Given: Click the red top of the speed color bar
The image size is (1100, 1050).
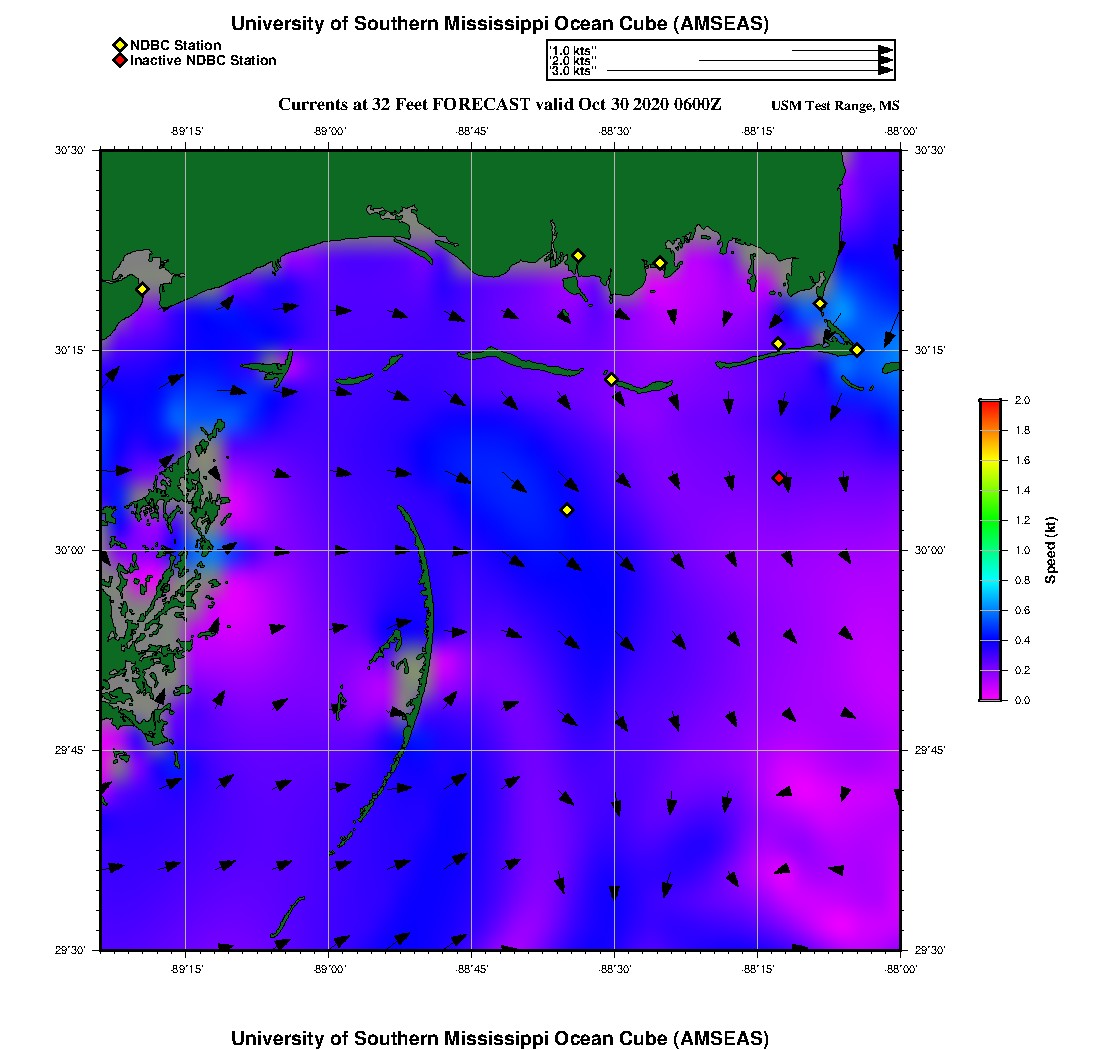Looking at the screenshot, I should pos(990,404).
